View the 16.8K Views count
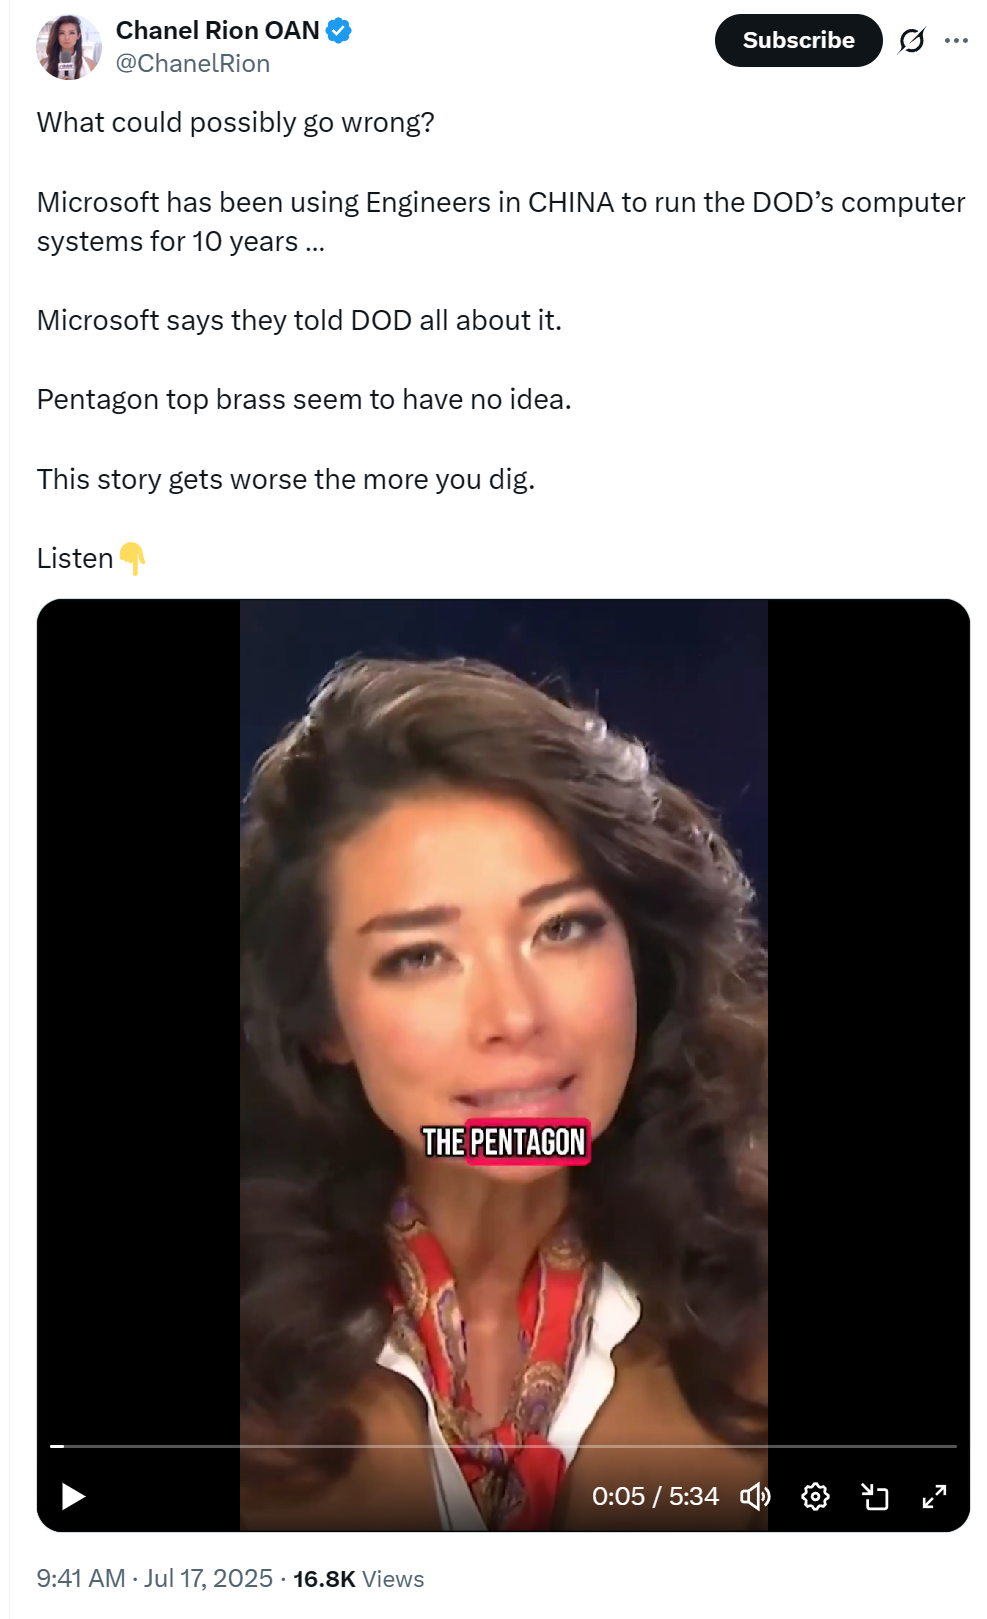Viewport: 987px width, 1619px height. [358, 1578]
